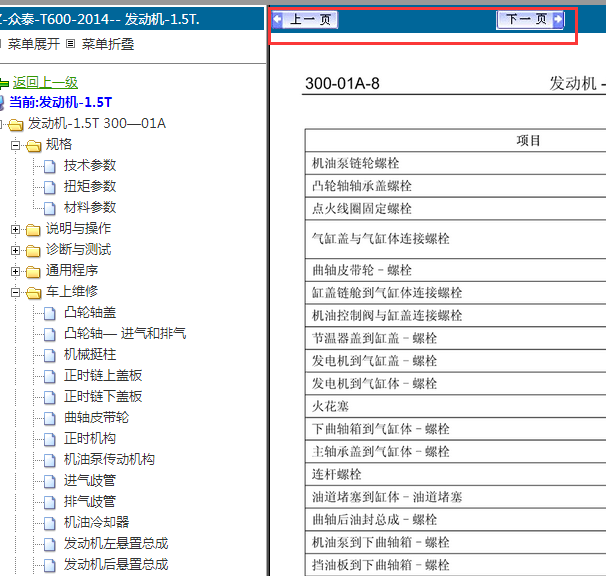This screenshot has height=576, width=606.
Task: Click the 诊断与测试 folder icon
Action: (x=33, y=251)
